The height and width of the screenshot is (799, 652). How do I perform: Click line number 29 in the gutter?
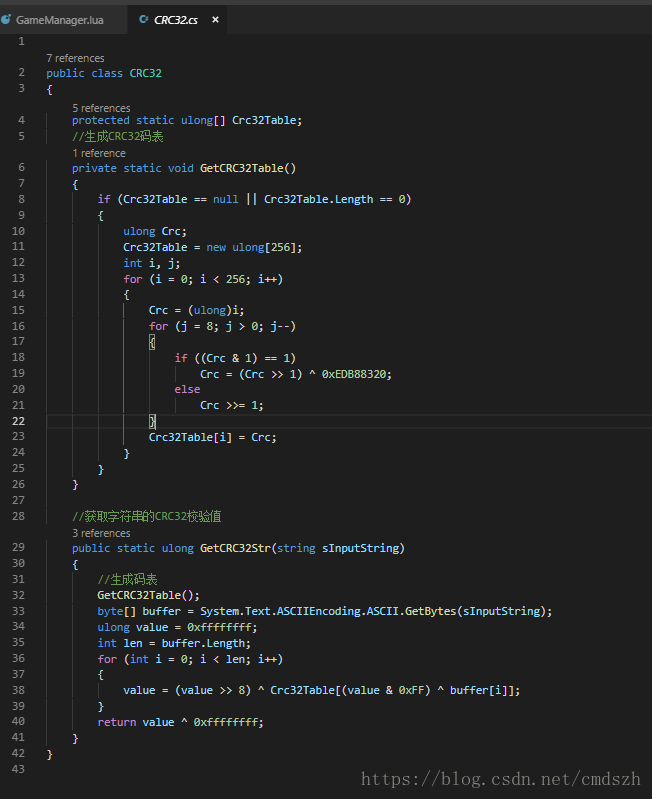pos(18,547)
